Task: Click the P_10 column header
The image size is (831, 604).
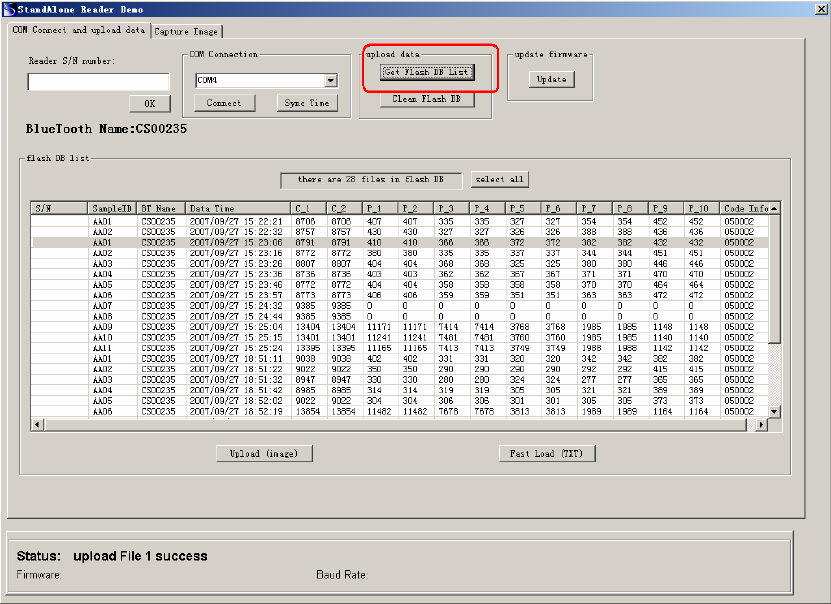Action: [x=702, y=208]
